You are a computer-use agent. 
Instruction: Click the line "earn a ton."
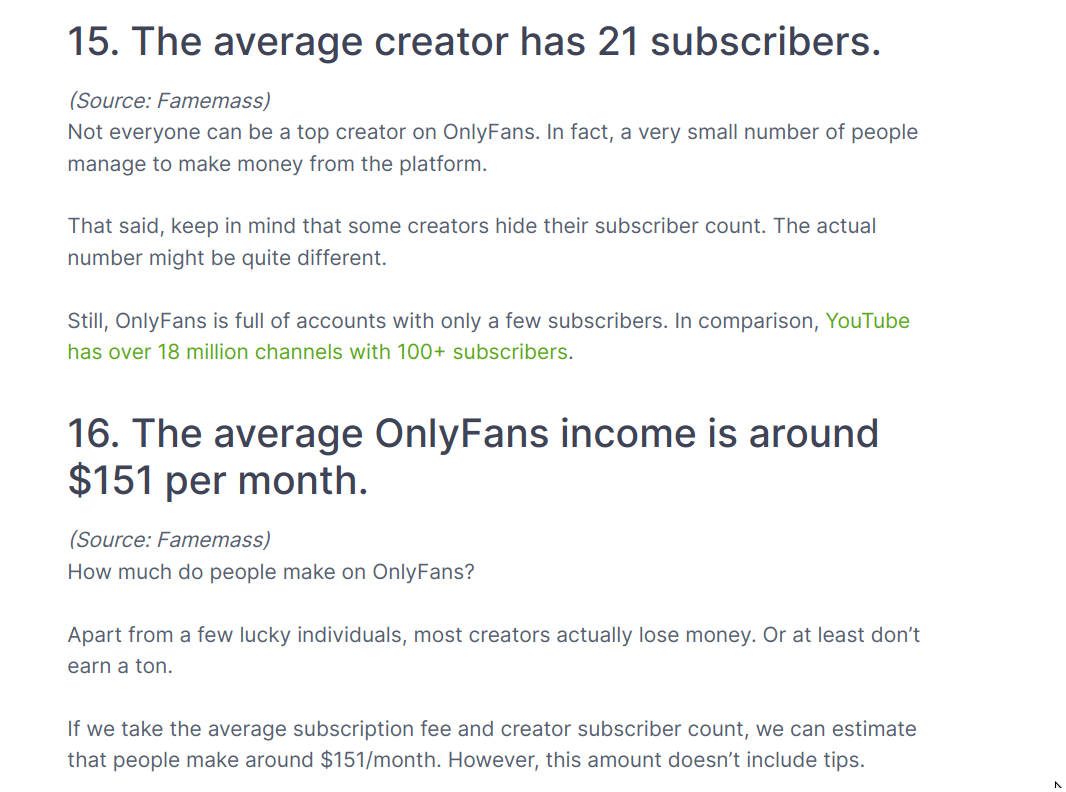click(x=120, y=666)
